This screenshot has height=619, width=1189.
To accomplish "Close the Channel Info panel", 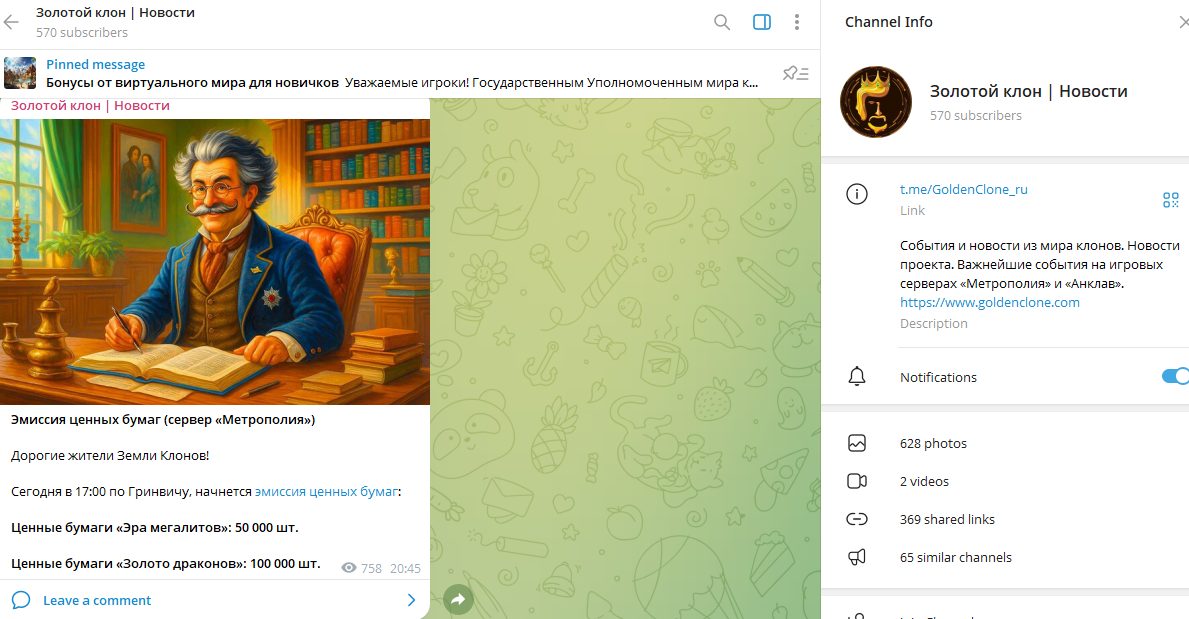I will [x=1183, y=23].
